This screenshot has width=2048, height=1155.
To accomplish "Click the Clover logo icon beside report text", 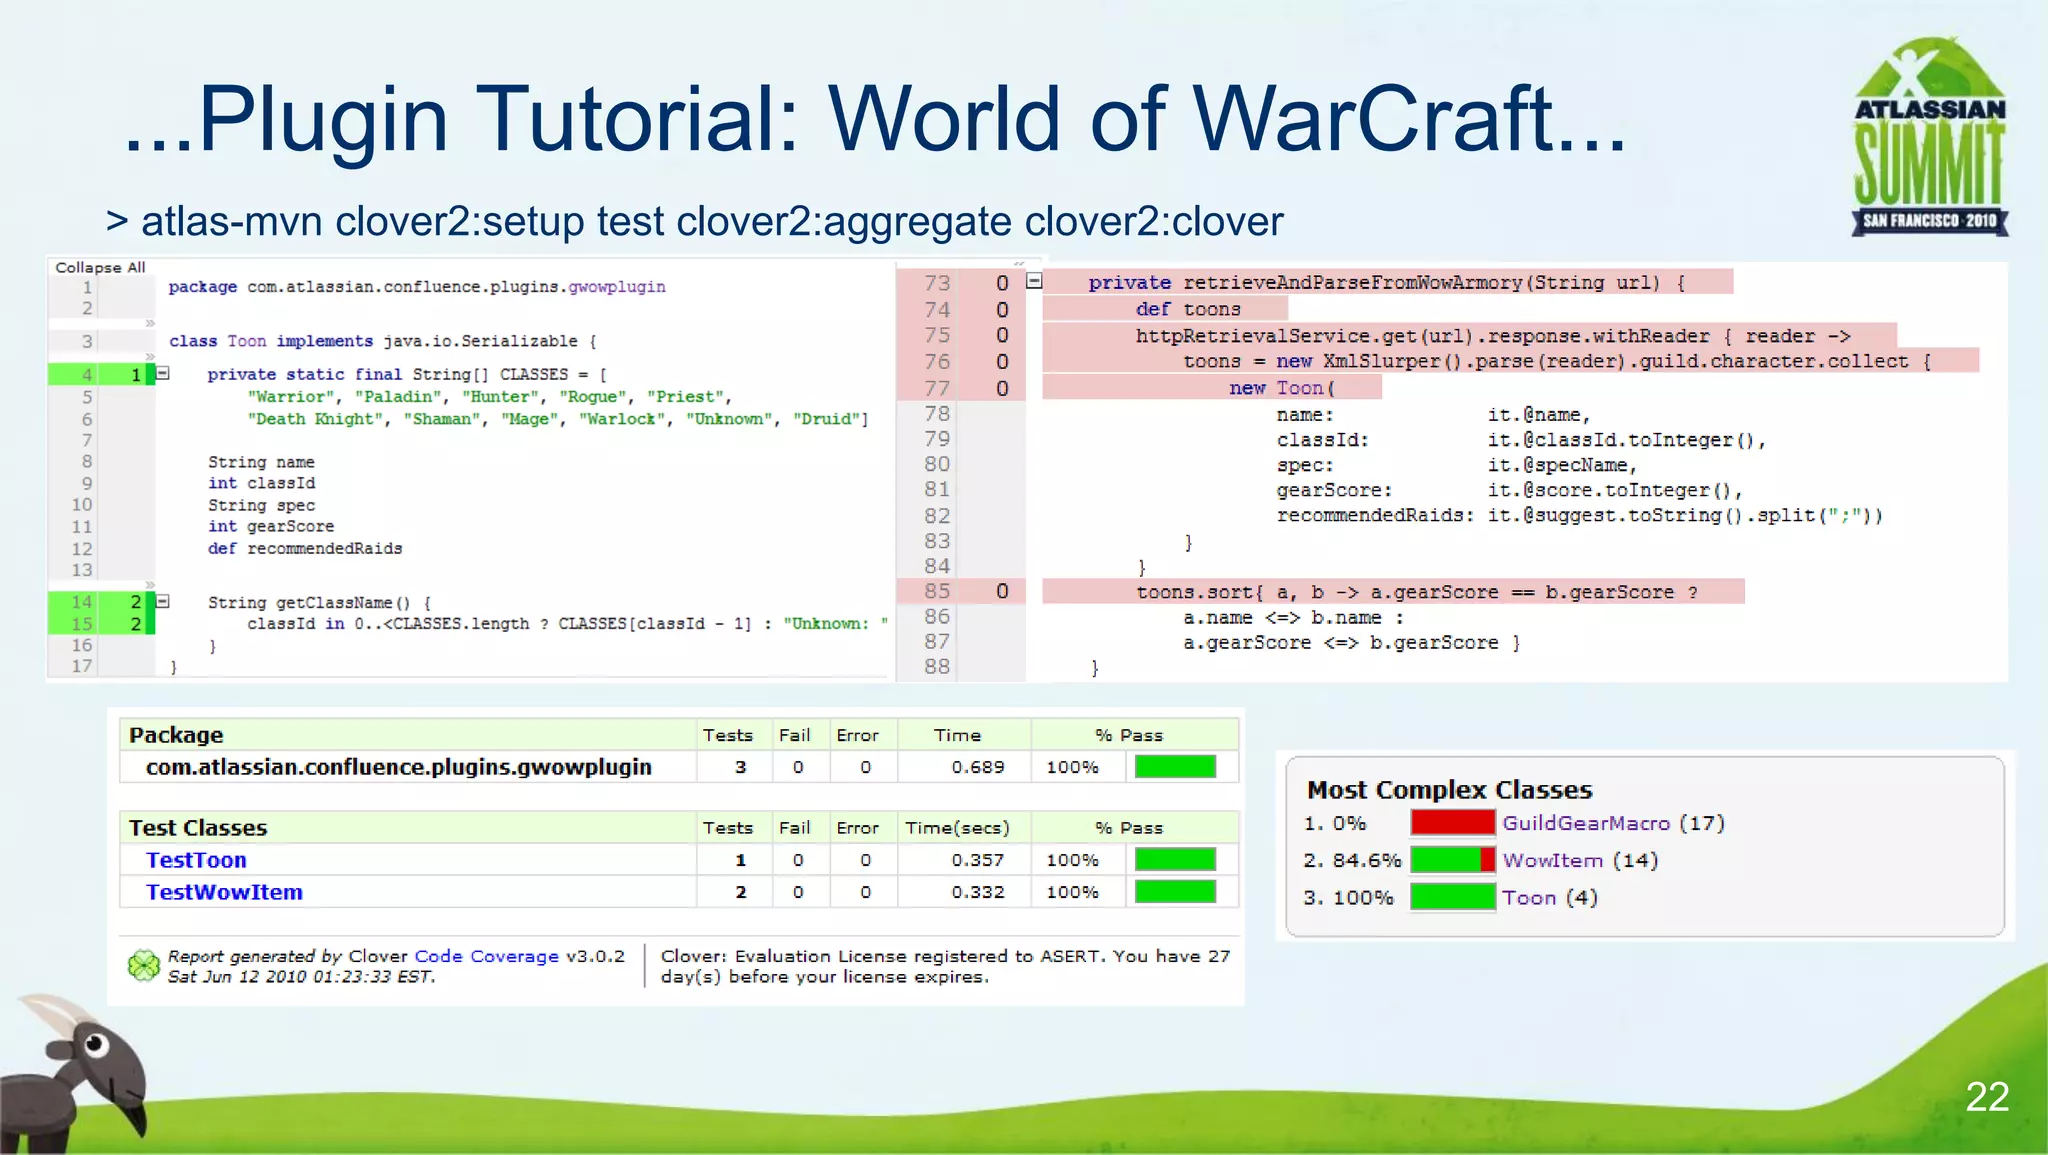I will [x=143, y=965].
